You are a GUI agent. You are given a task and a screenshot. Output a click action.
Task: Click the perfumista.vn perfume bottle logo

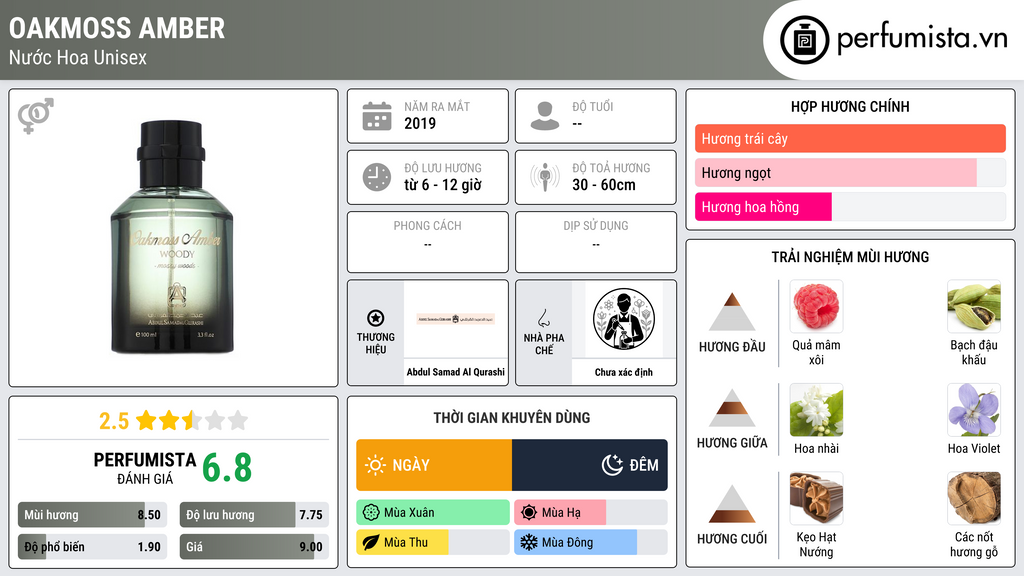(x=804, y=40)
